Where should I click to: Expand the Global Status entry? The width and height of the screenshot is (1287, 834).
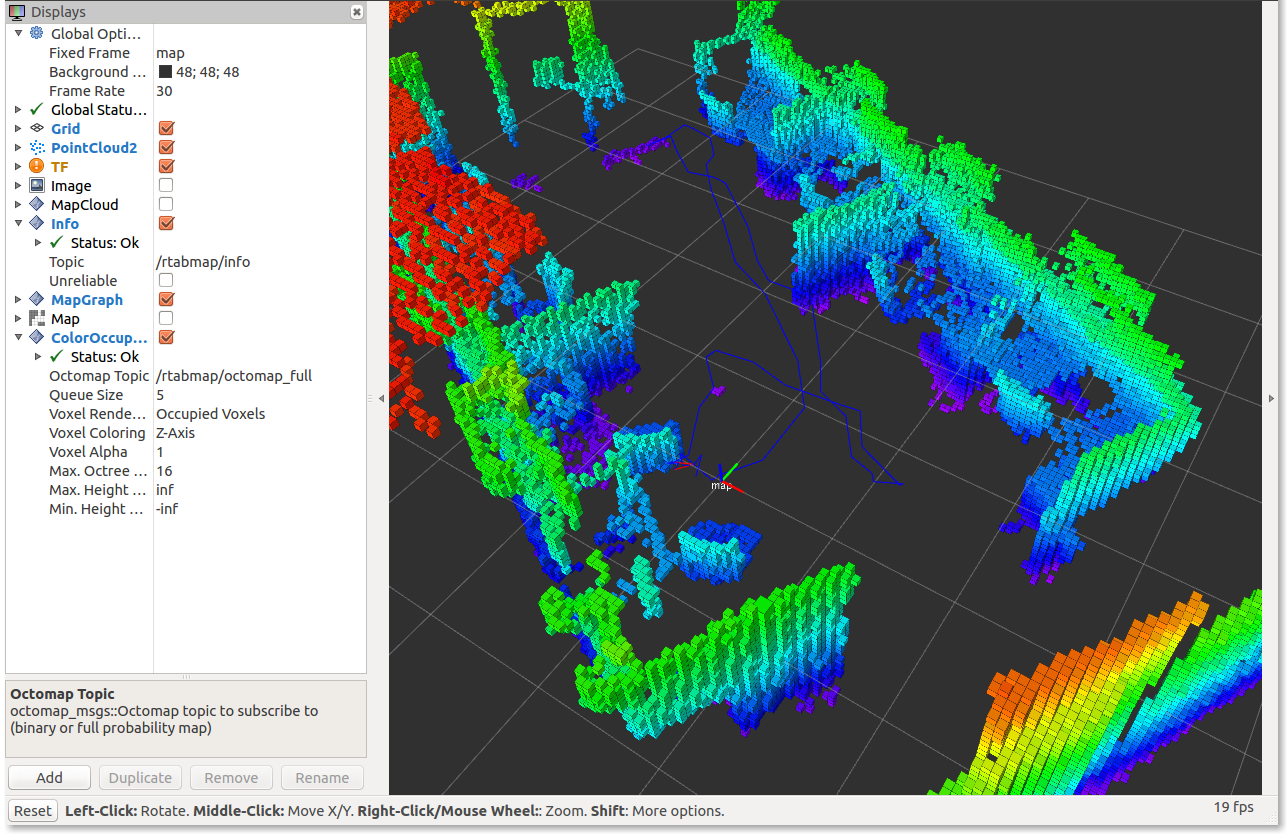[18, 110]
